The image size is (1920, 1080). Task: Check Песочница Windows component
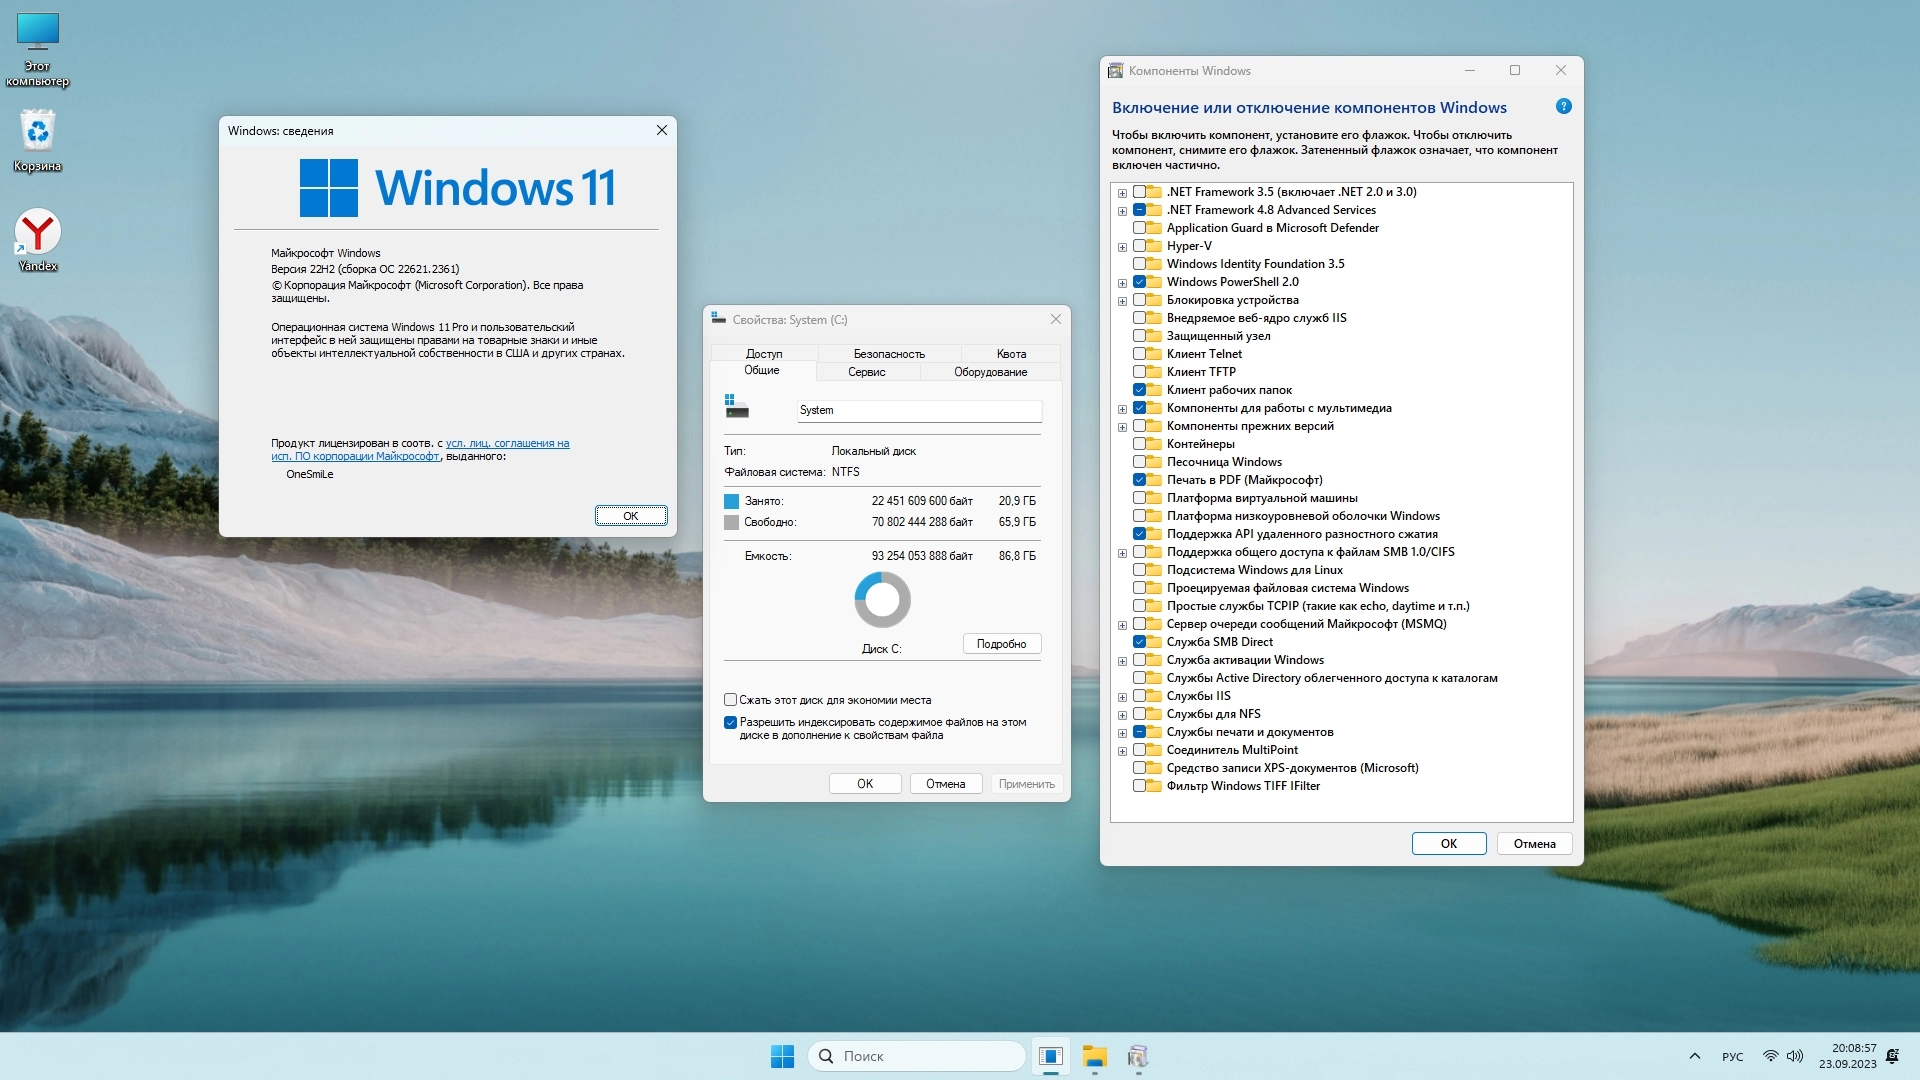(x=1139, y=462)
